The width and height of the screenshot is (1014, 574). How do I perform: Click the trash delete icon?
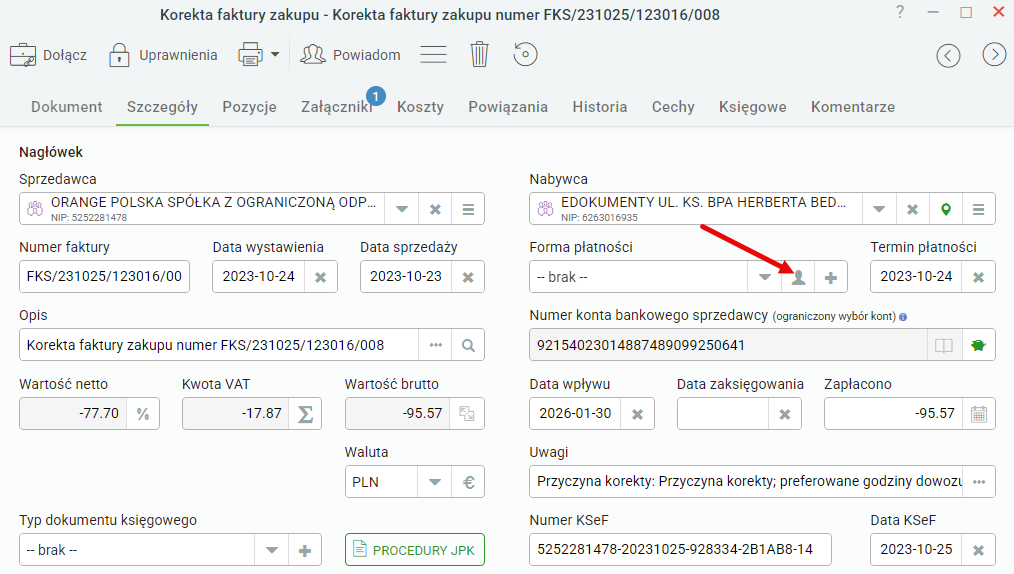pyautogui.click(x=479, y=55)
